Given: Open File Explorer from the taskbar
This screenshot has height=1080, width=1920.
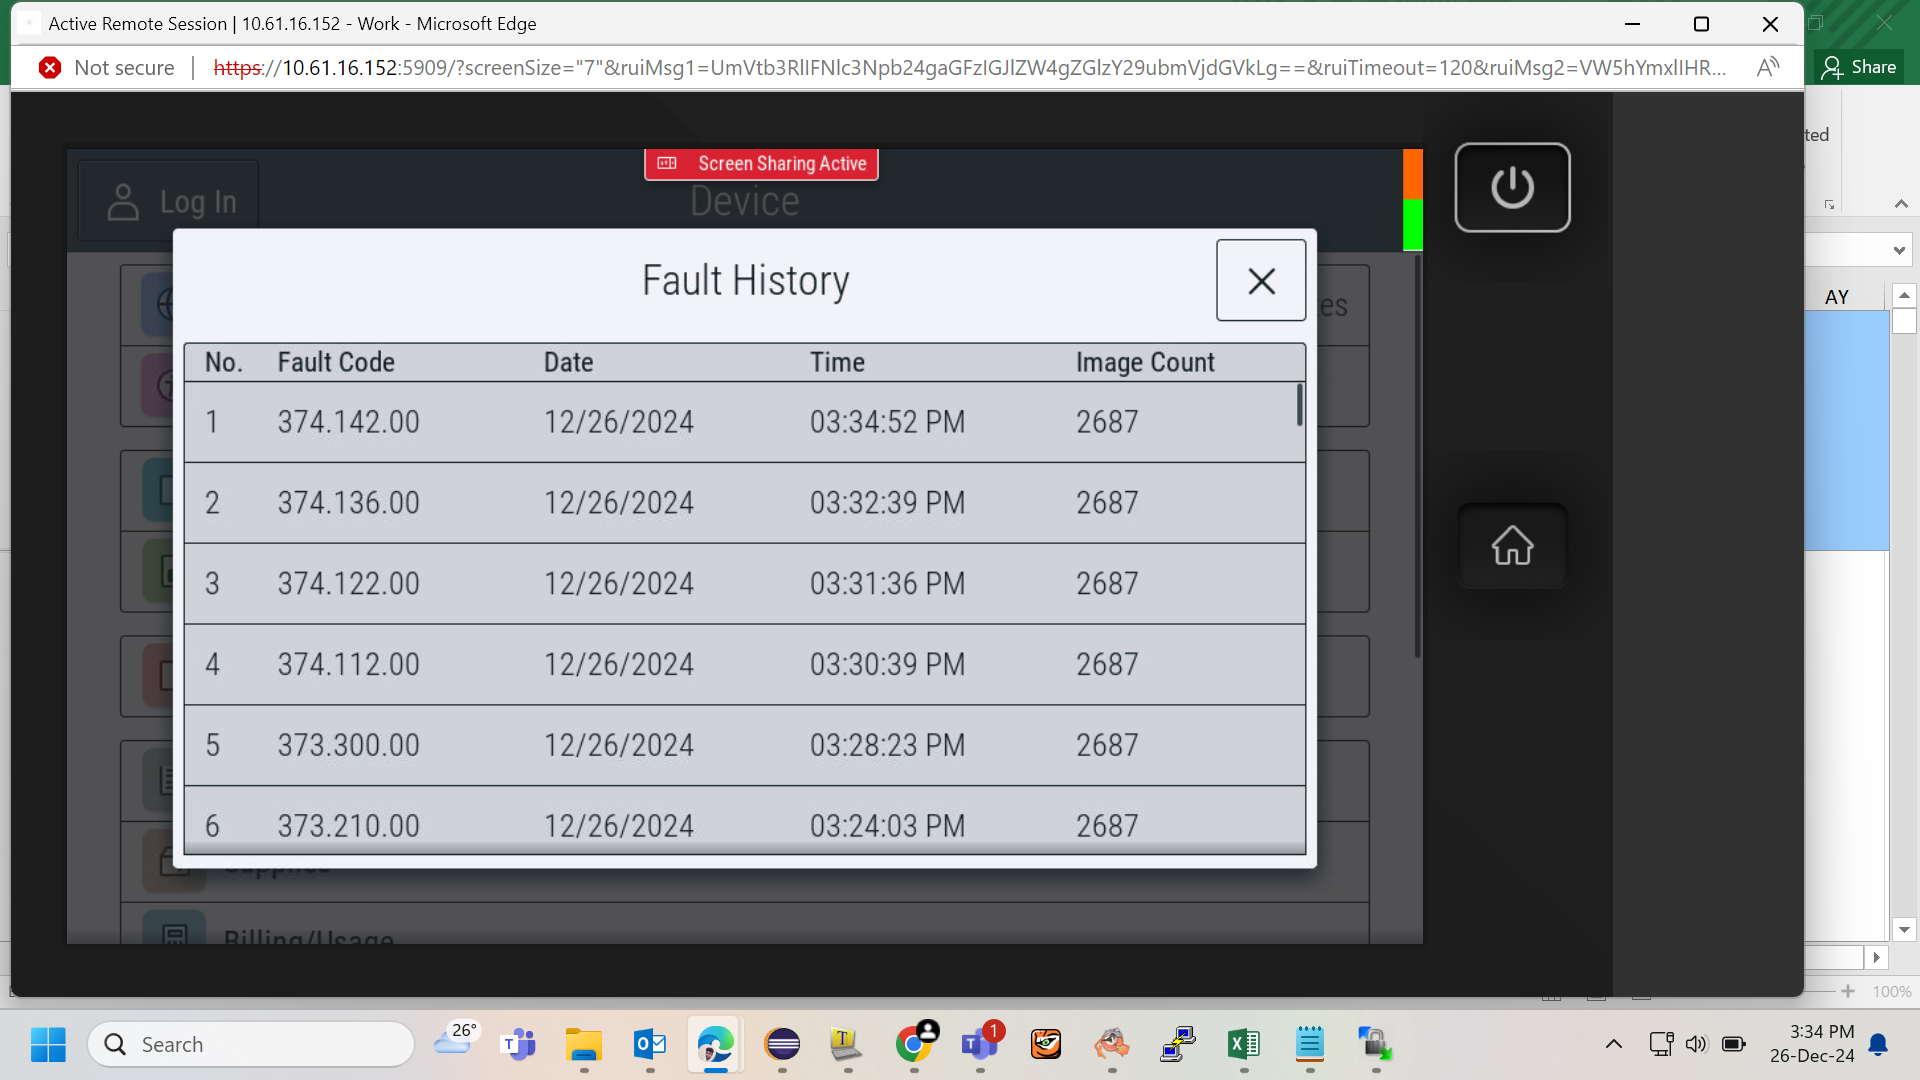Looking at the screenshot, I should click(584, 1045).
